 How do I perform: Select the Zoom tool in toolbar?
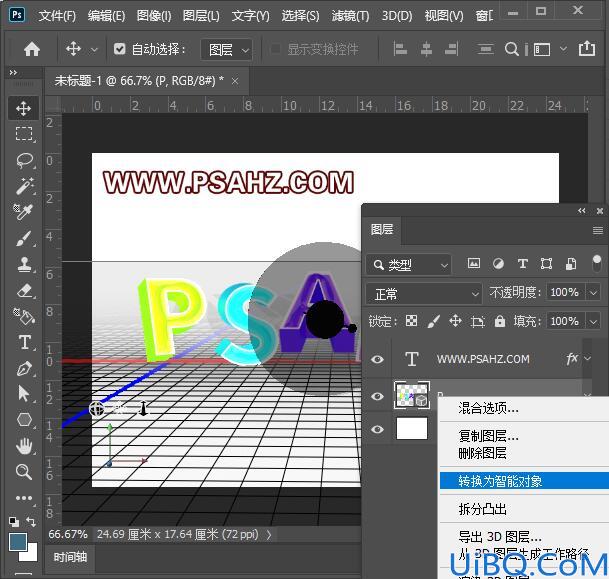pos(24,472)
